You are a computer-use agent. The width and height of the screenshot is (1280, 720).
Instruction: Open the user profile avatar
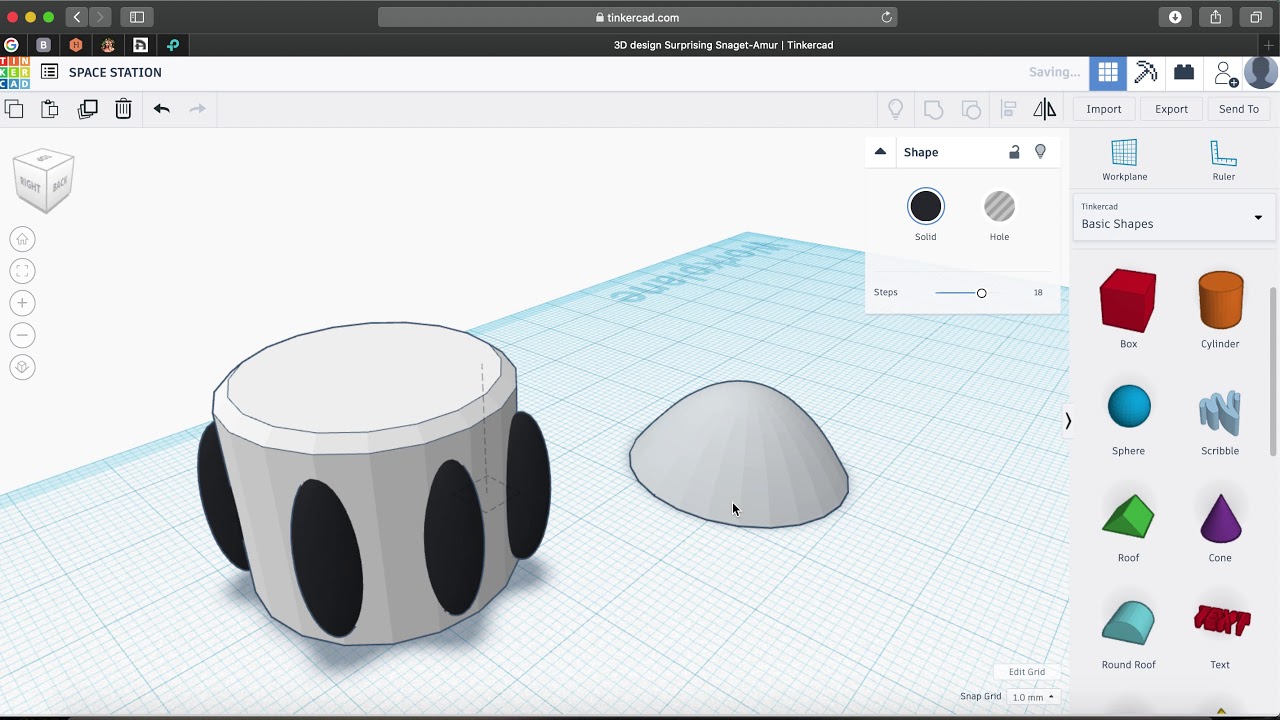(1261, 72)
